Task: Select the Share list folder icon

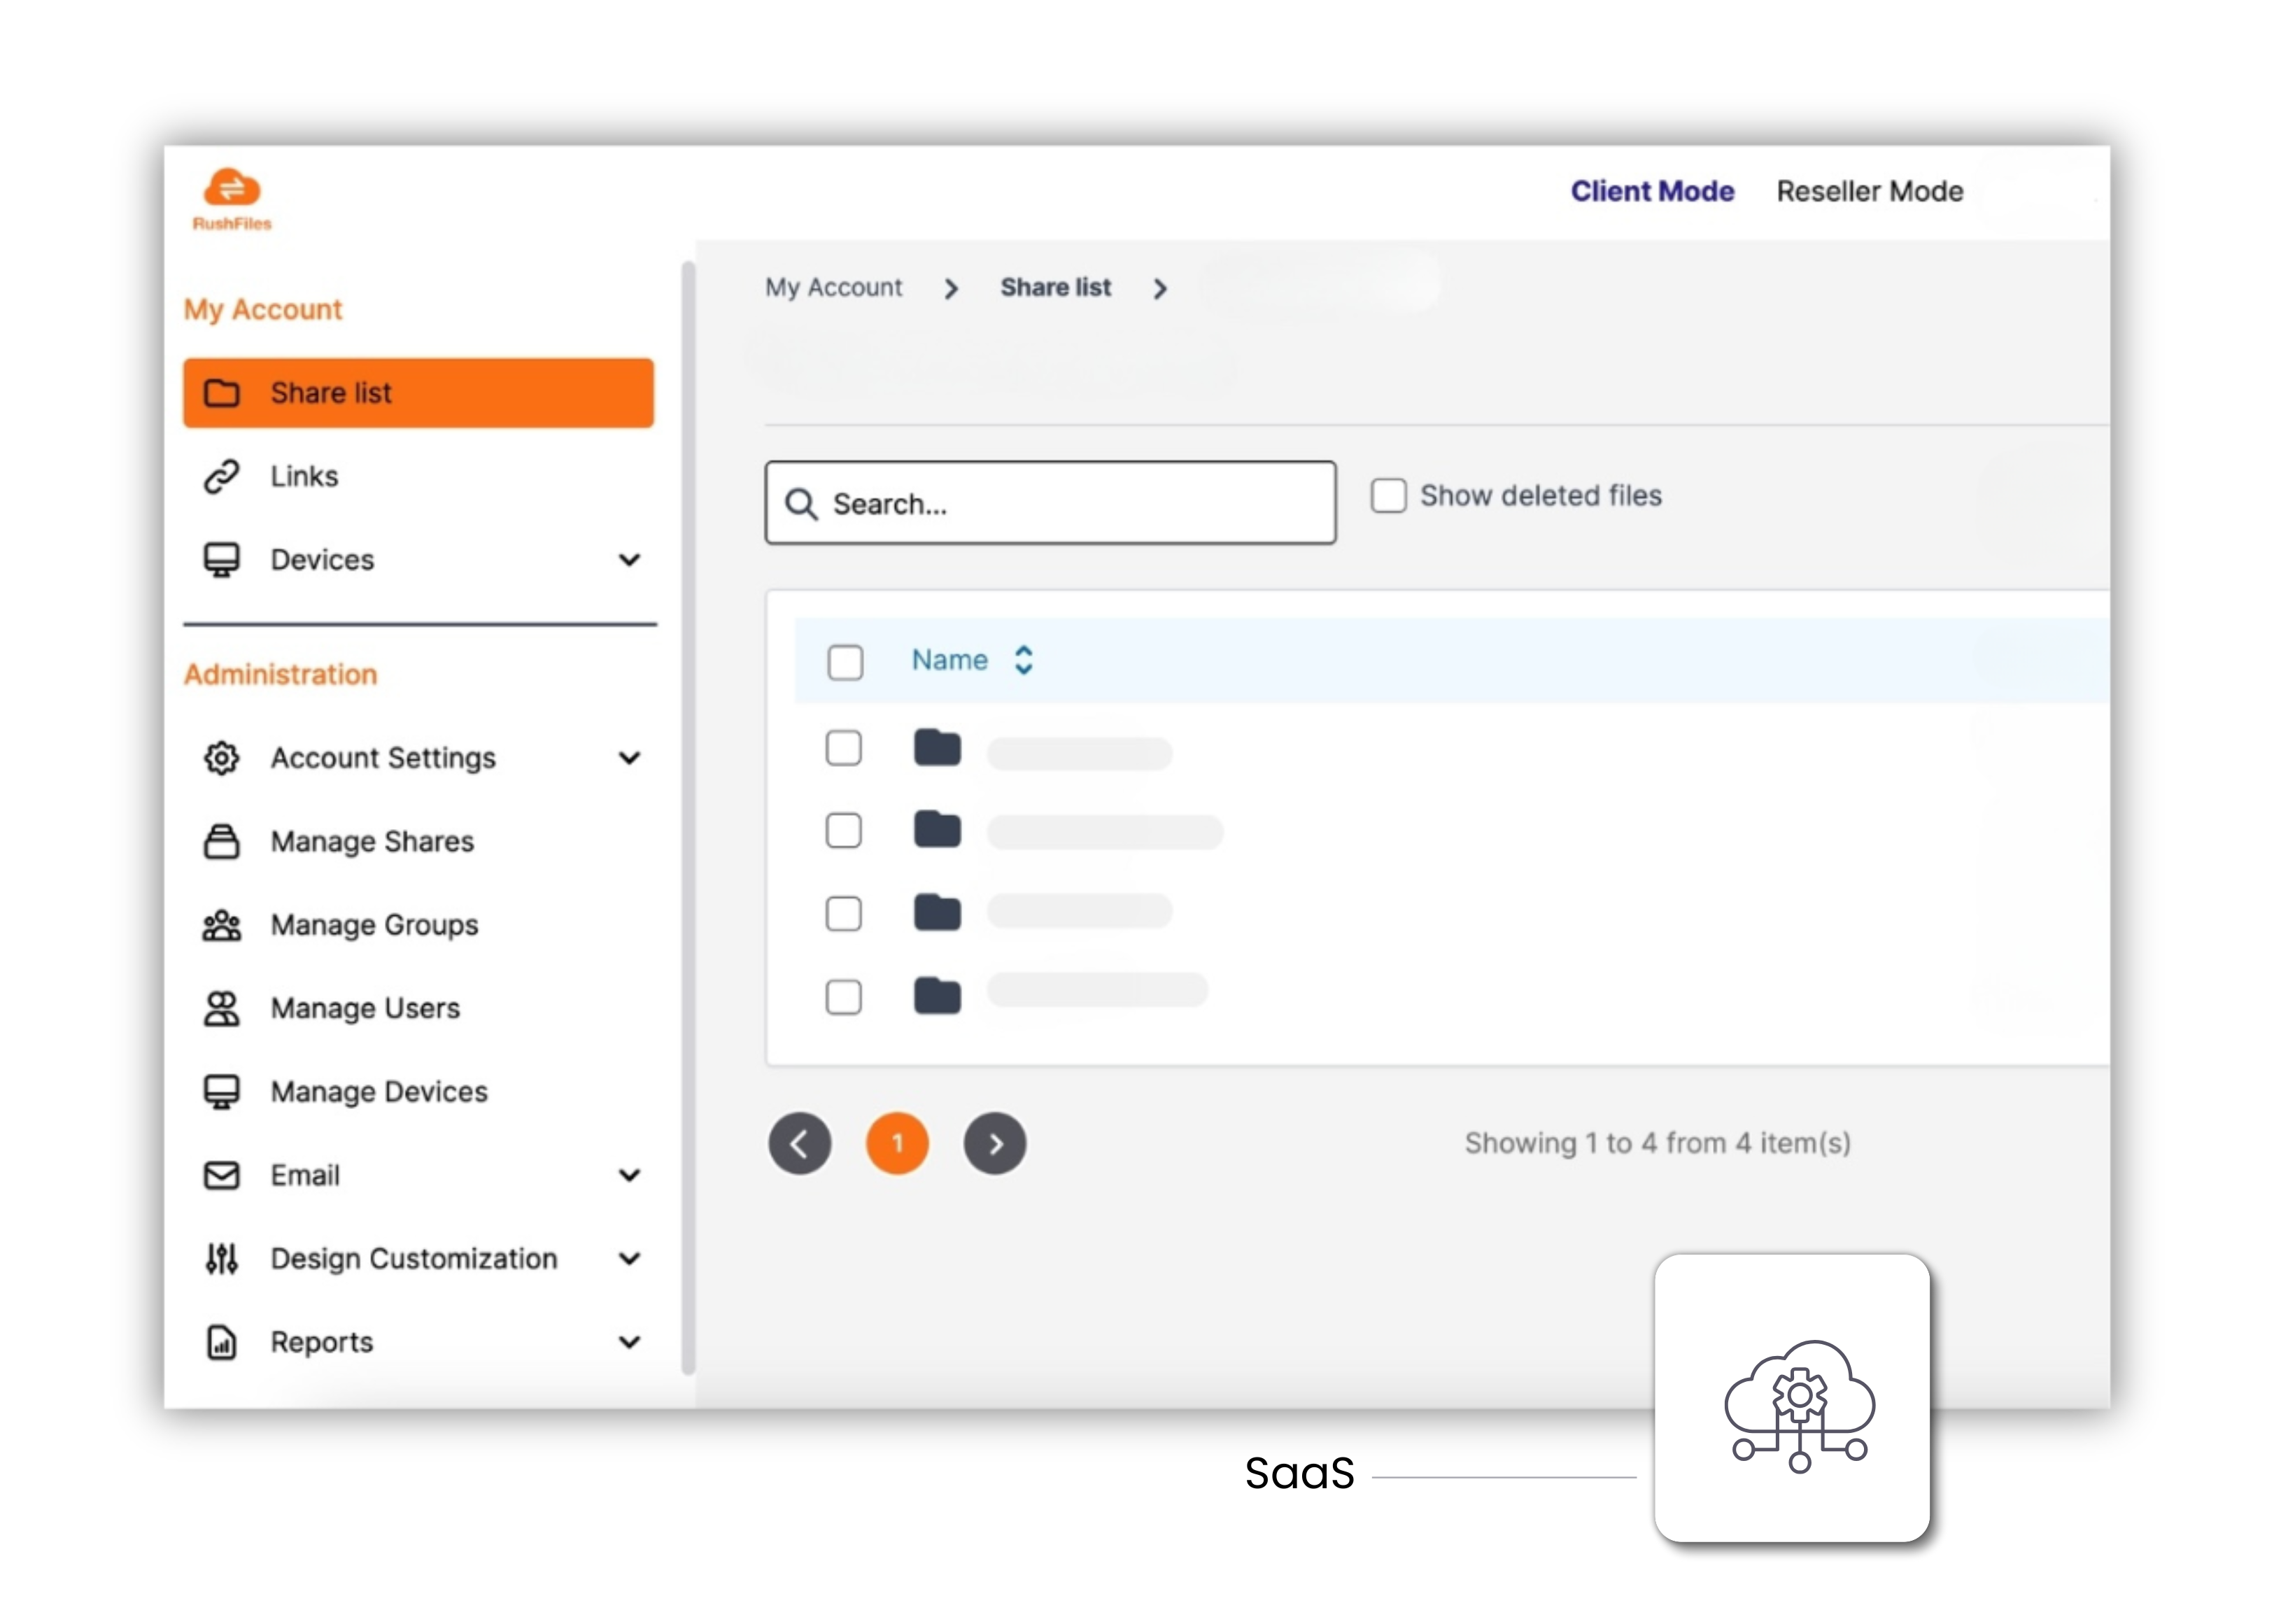Action: click(x=222, y=392)
